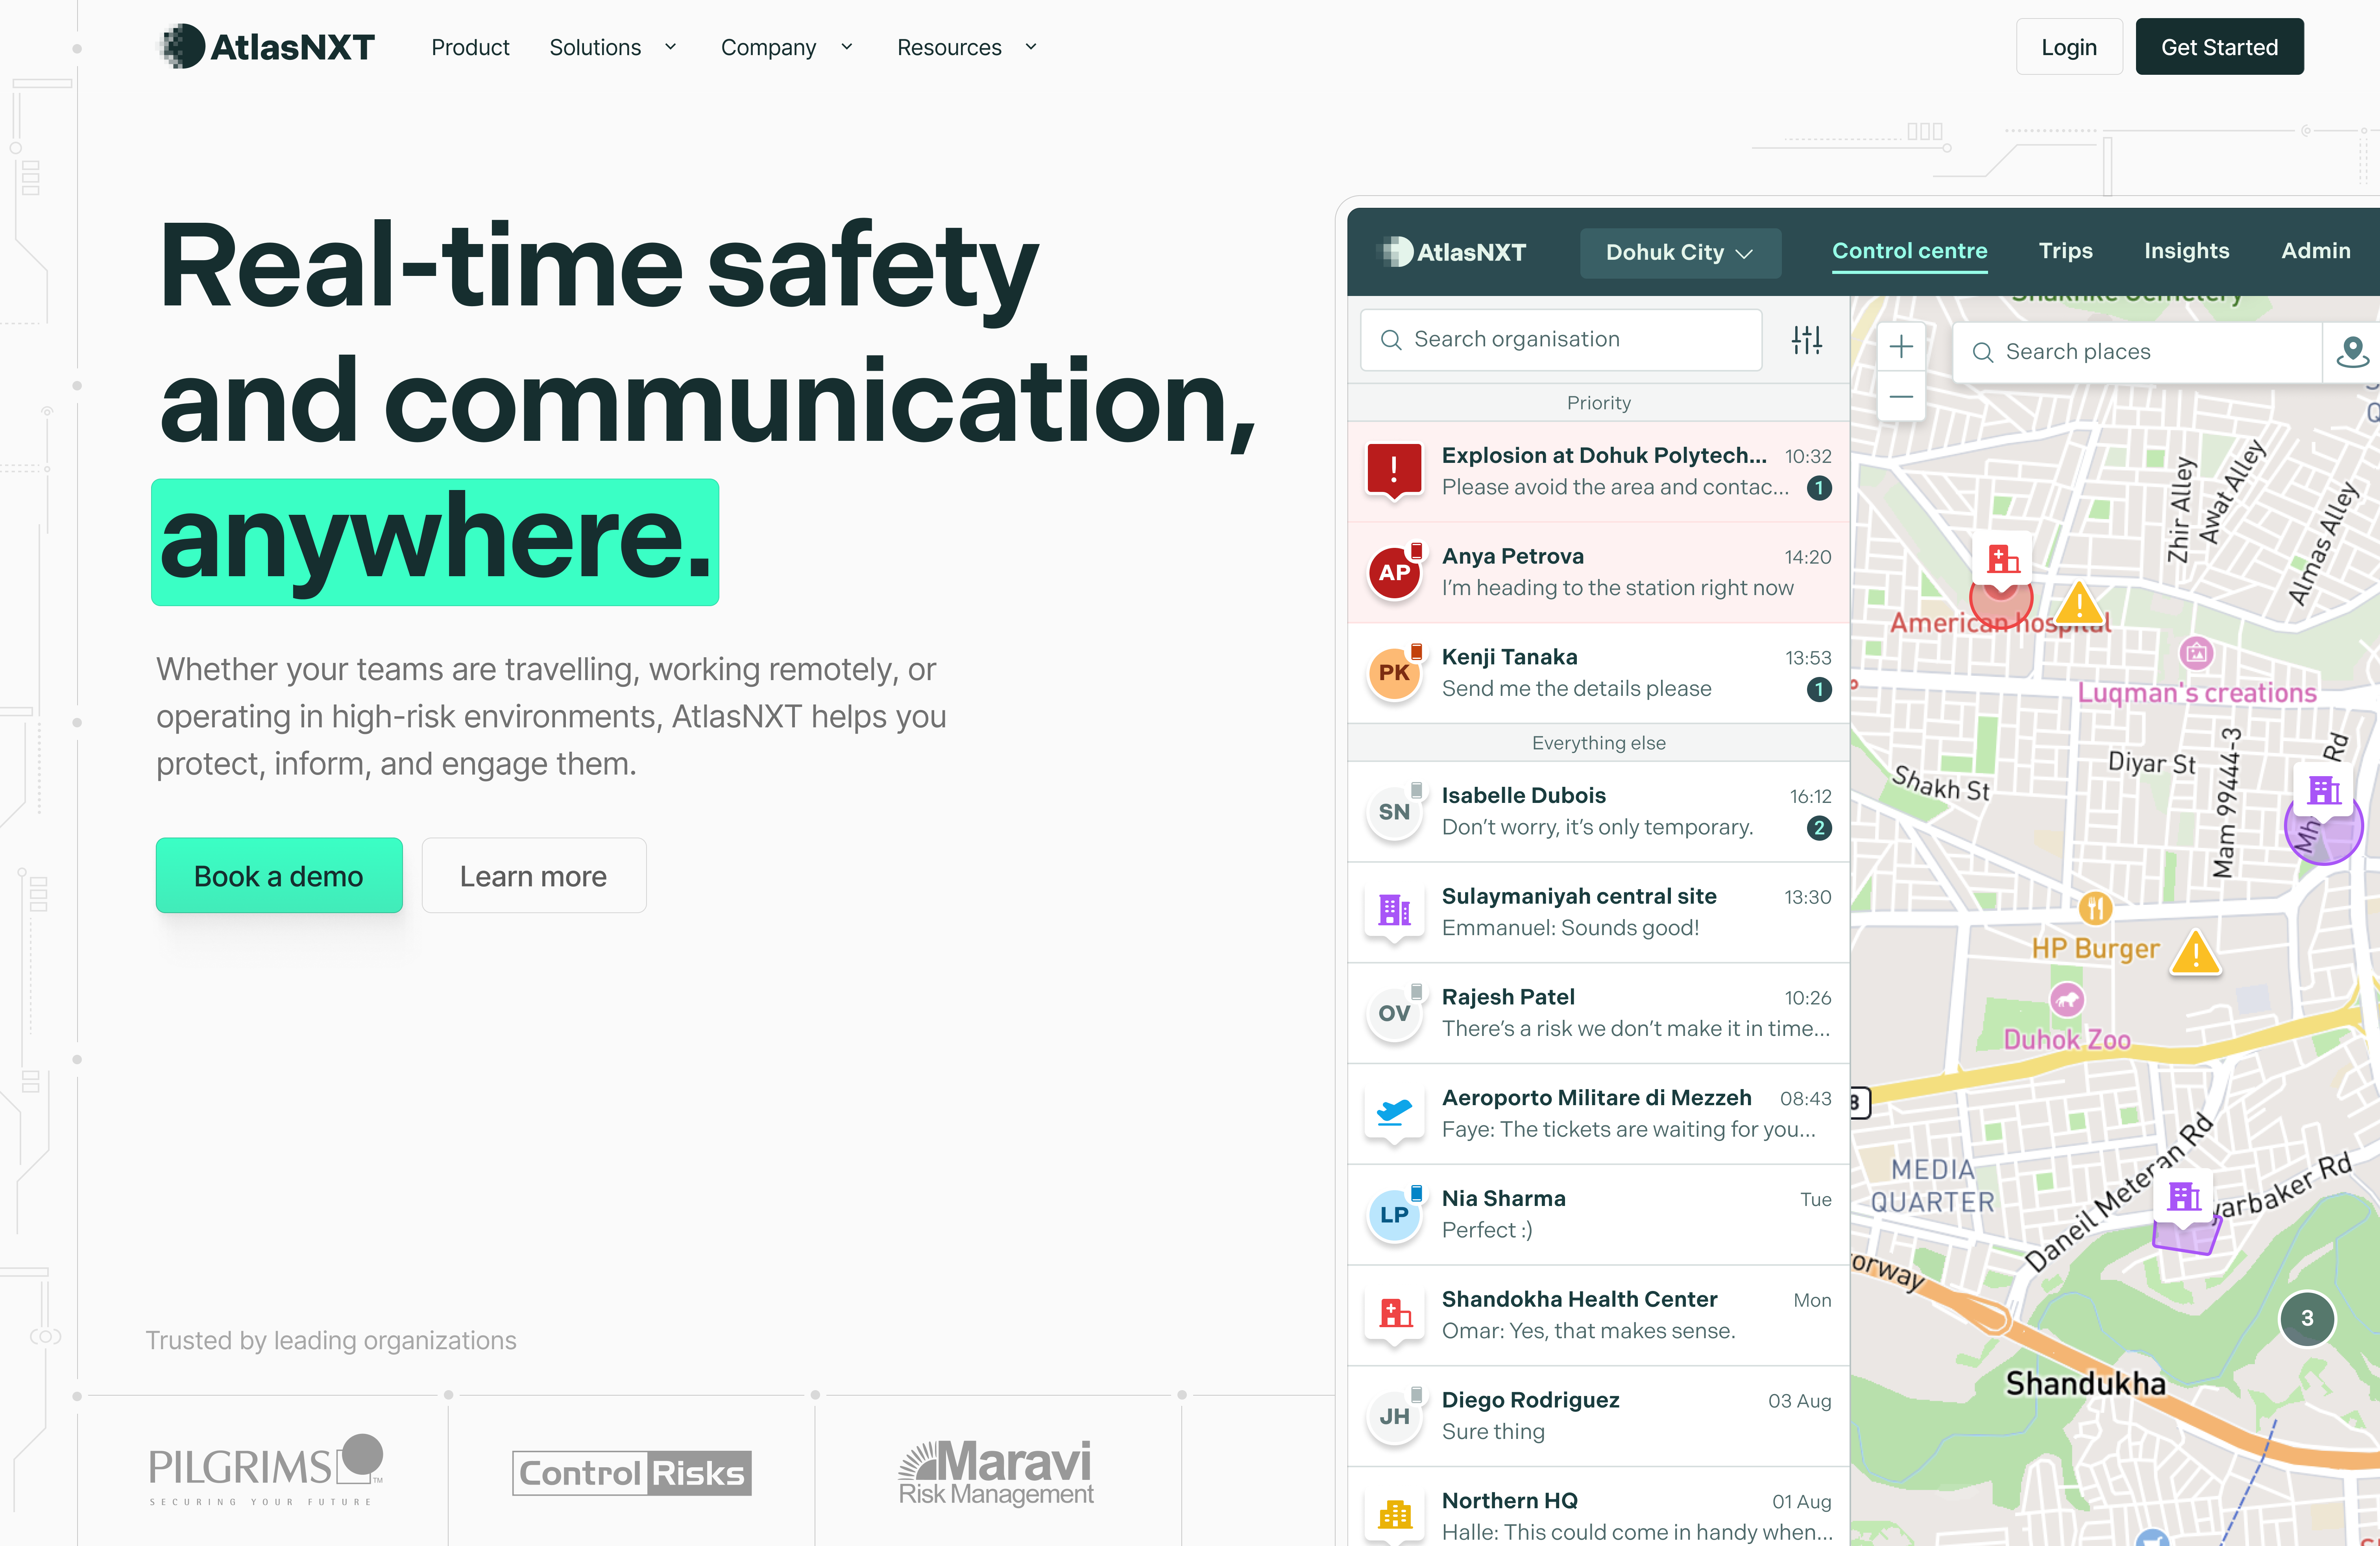Click the purple building marker near Media Quarter
This screenshot has height=1546, width=2380.
pos(2184,1196)
